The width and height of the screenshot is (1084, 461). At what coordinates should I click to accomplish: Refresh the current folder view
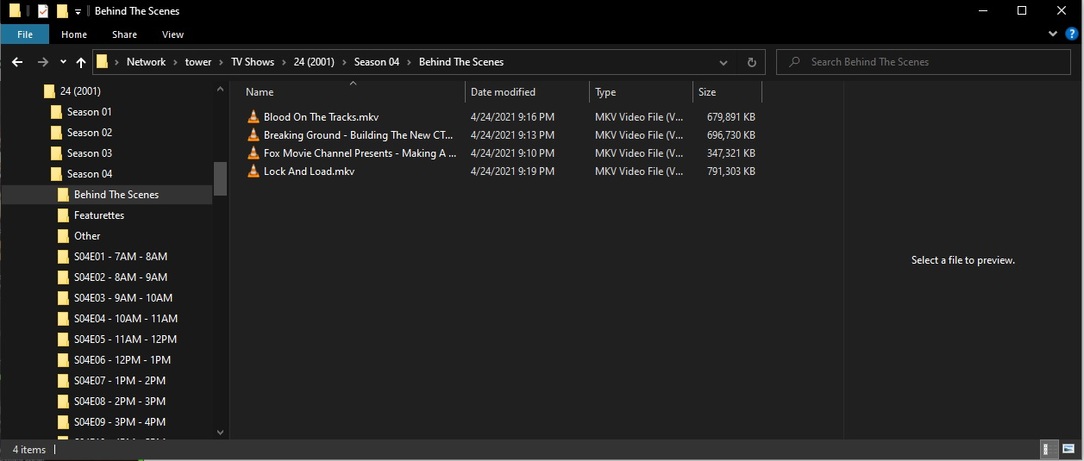(x=752, y=62)
